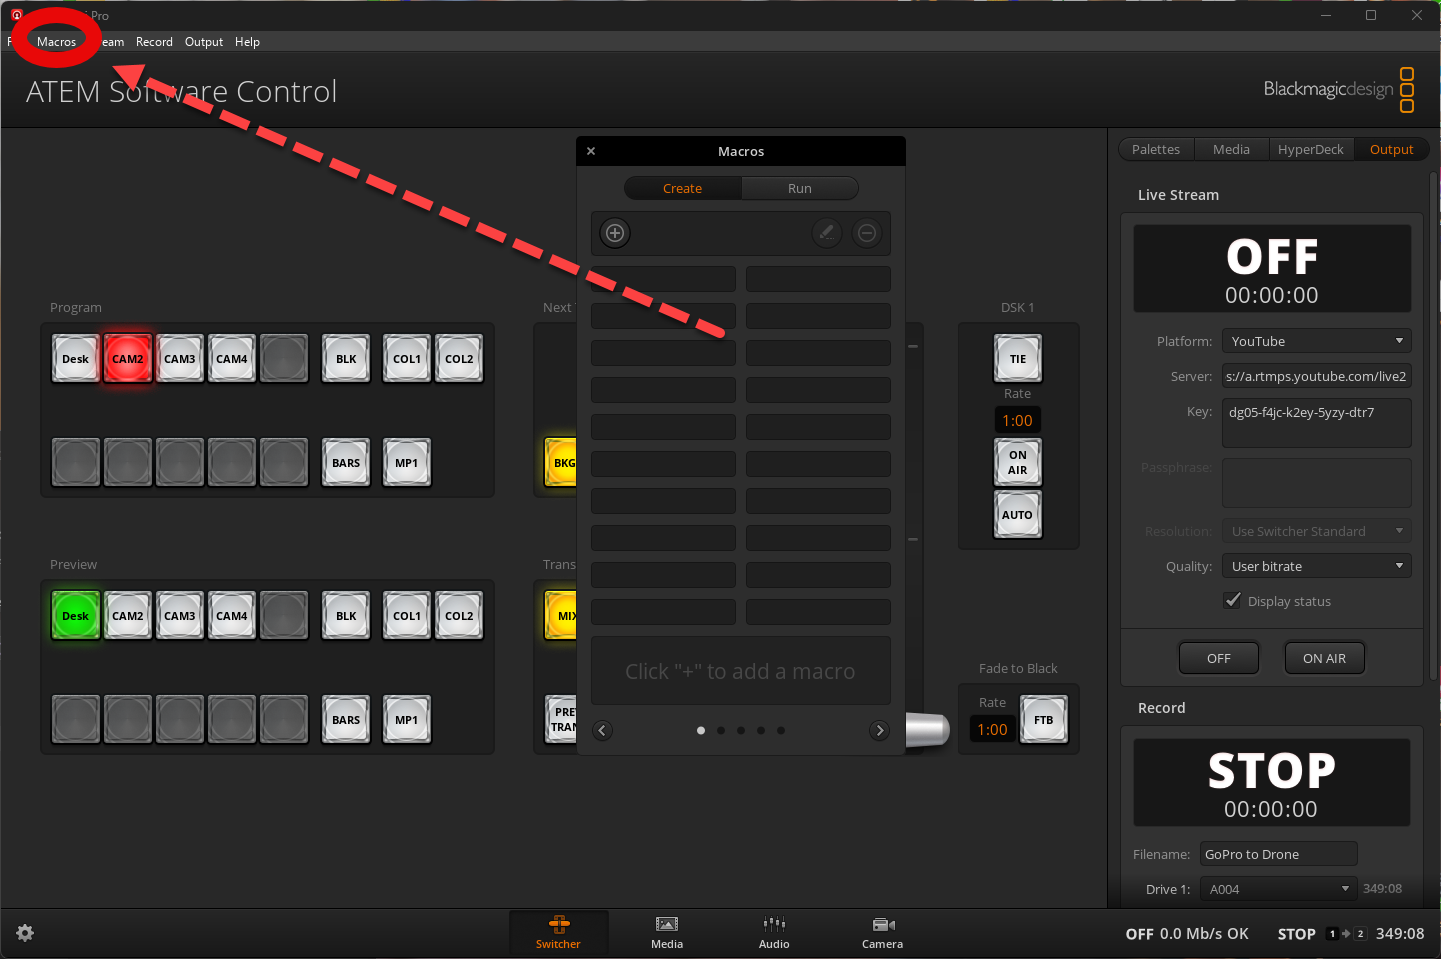Select Desk on Preview bus

(x=76, y=616)
